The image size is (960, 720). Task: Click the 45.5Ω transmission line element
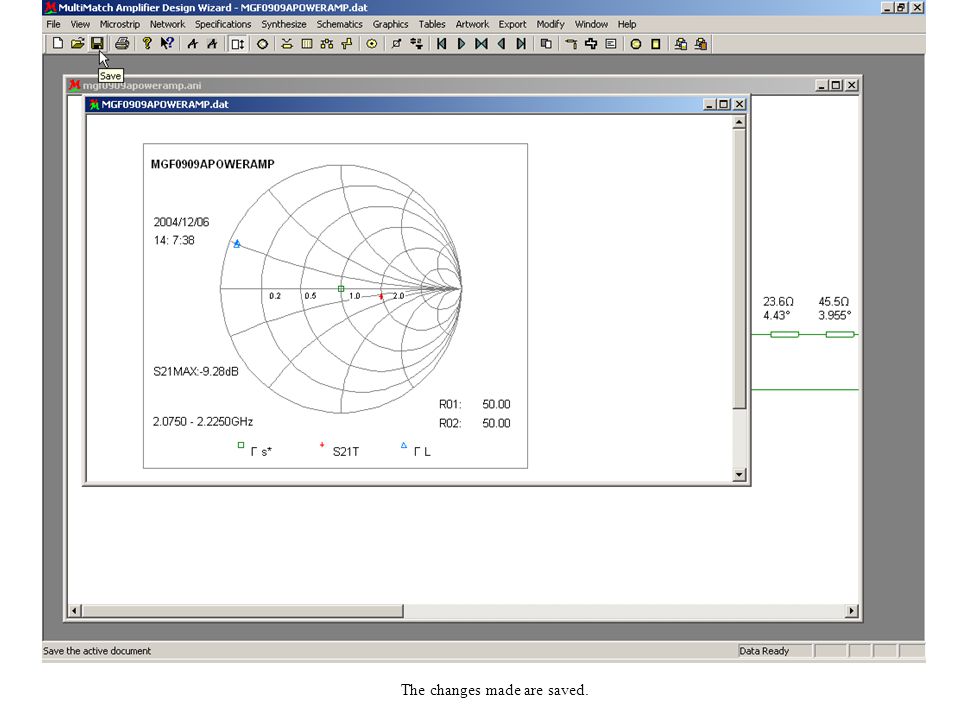point(839,334)
